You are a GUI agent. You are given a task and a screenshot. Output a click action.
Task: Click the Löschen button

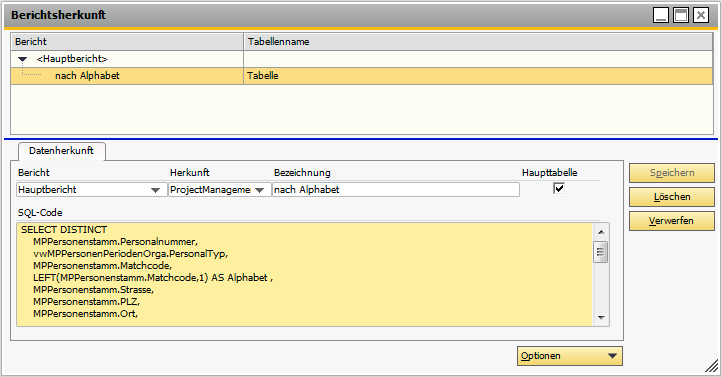coord(672,197)
